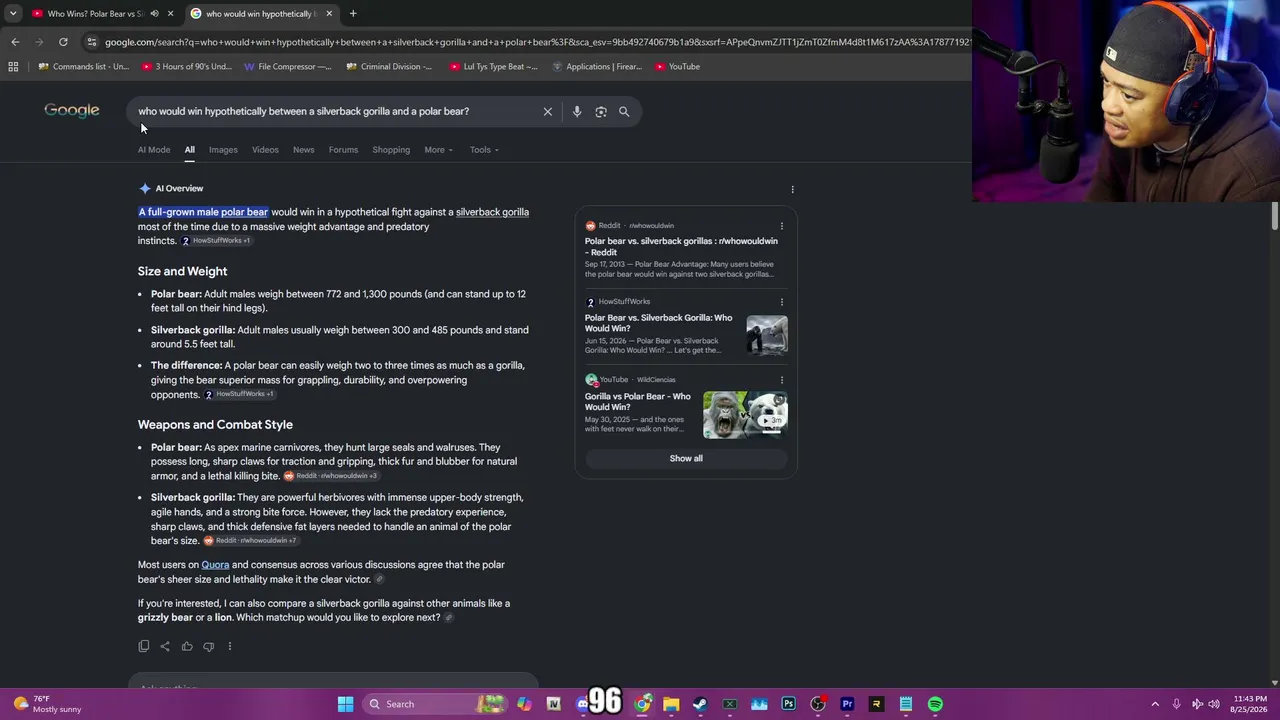Close the Google search results tab

click(x=329, y=14)
